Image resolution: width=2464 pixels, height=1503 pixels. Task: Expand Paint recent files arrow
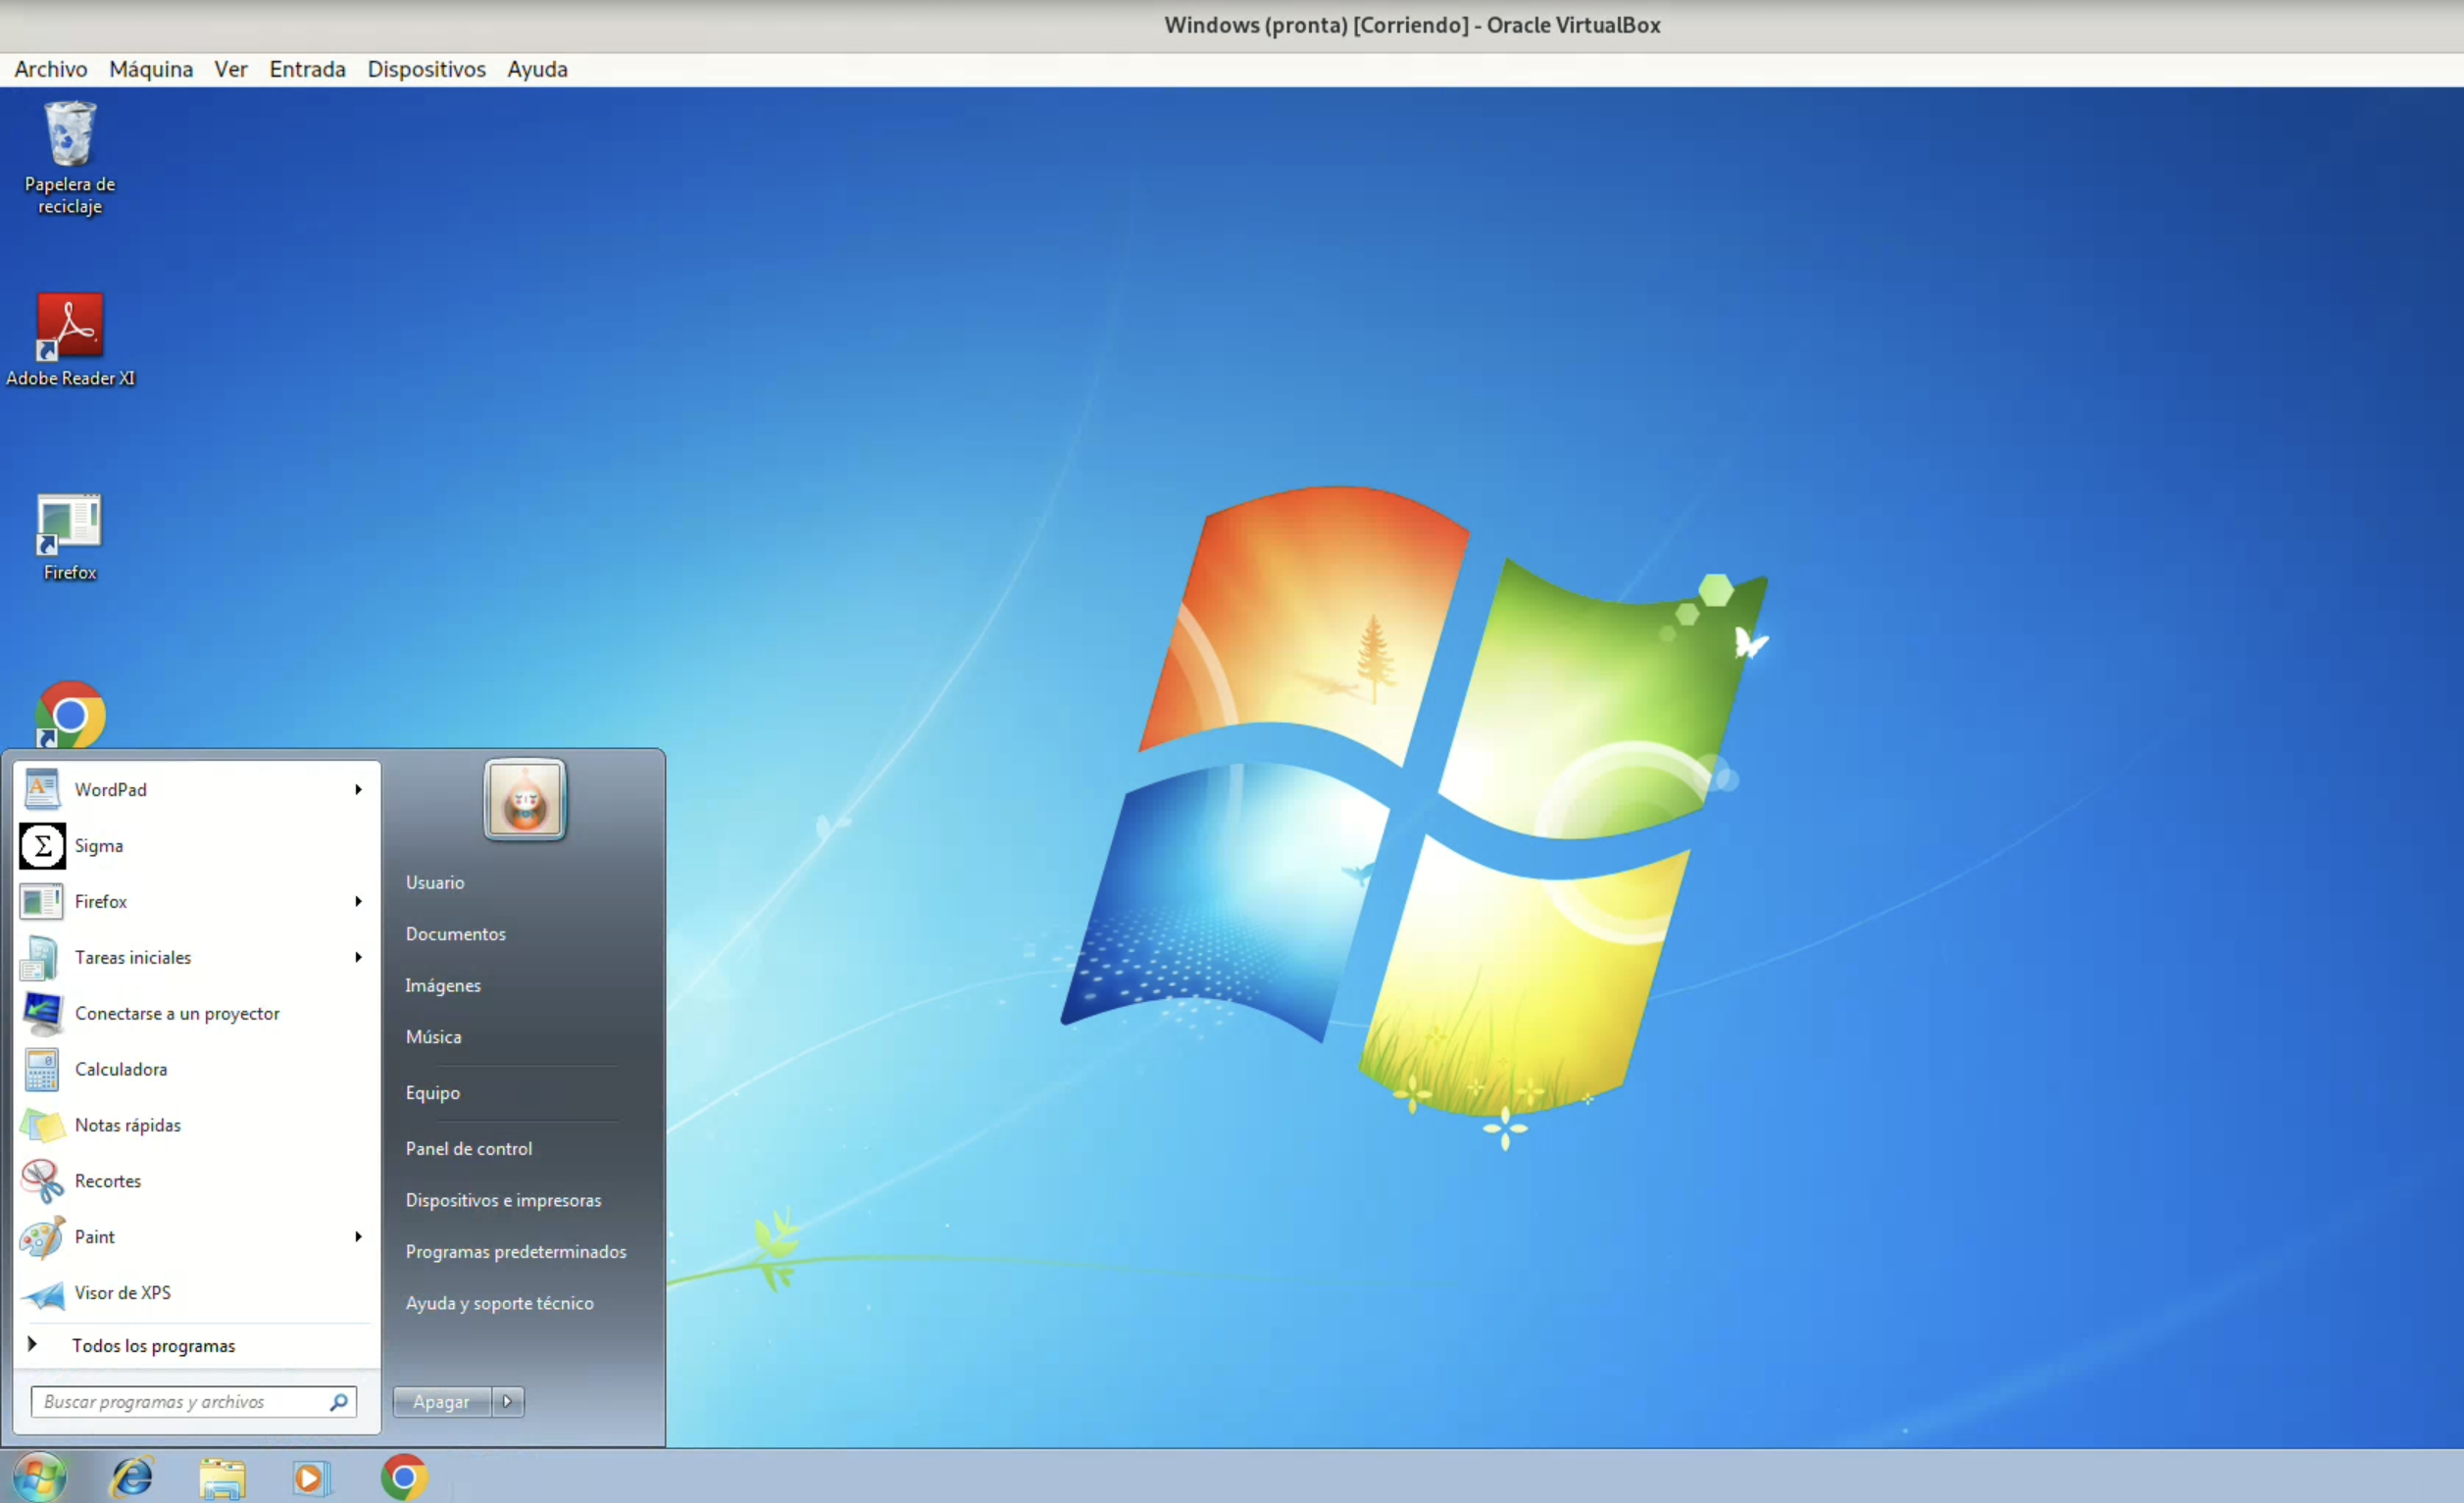coord(358,1237)
